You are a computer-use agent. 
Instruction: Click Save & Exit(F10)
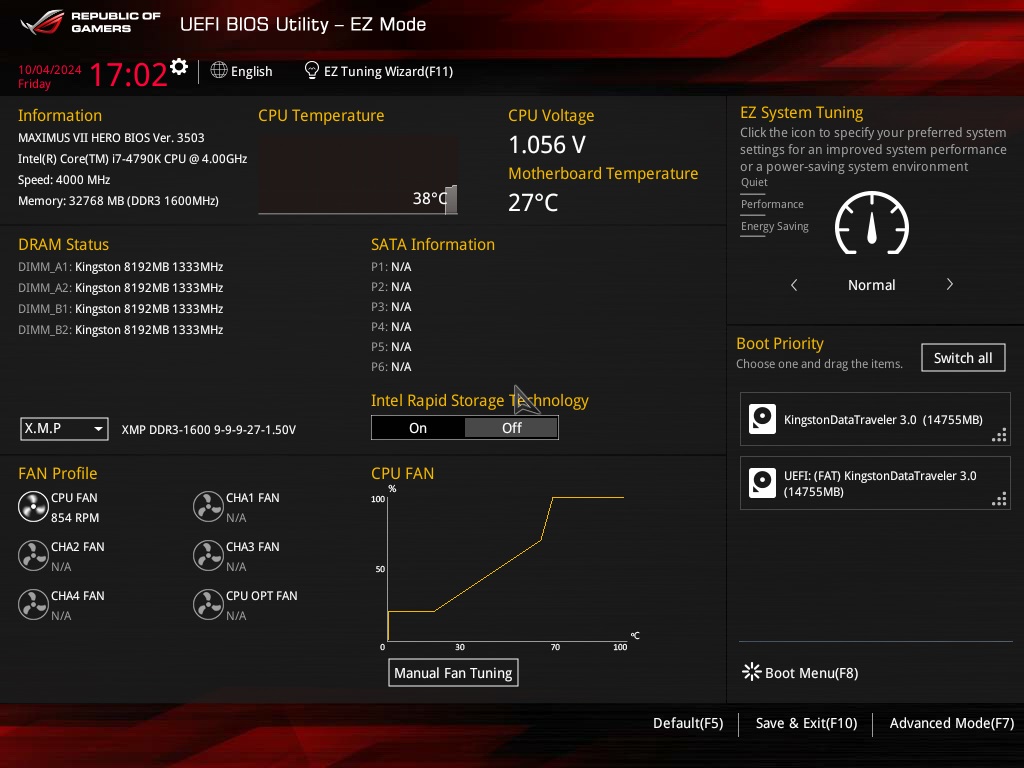807,723
